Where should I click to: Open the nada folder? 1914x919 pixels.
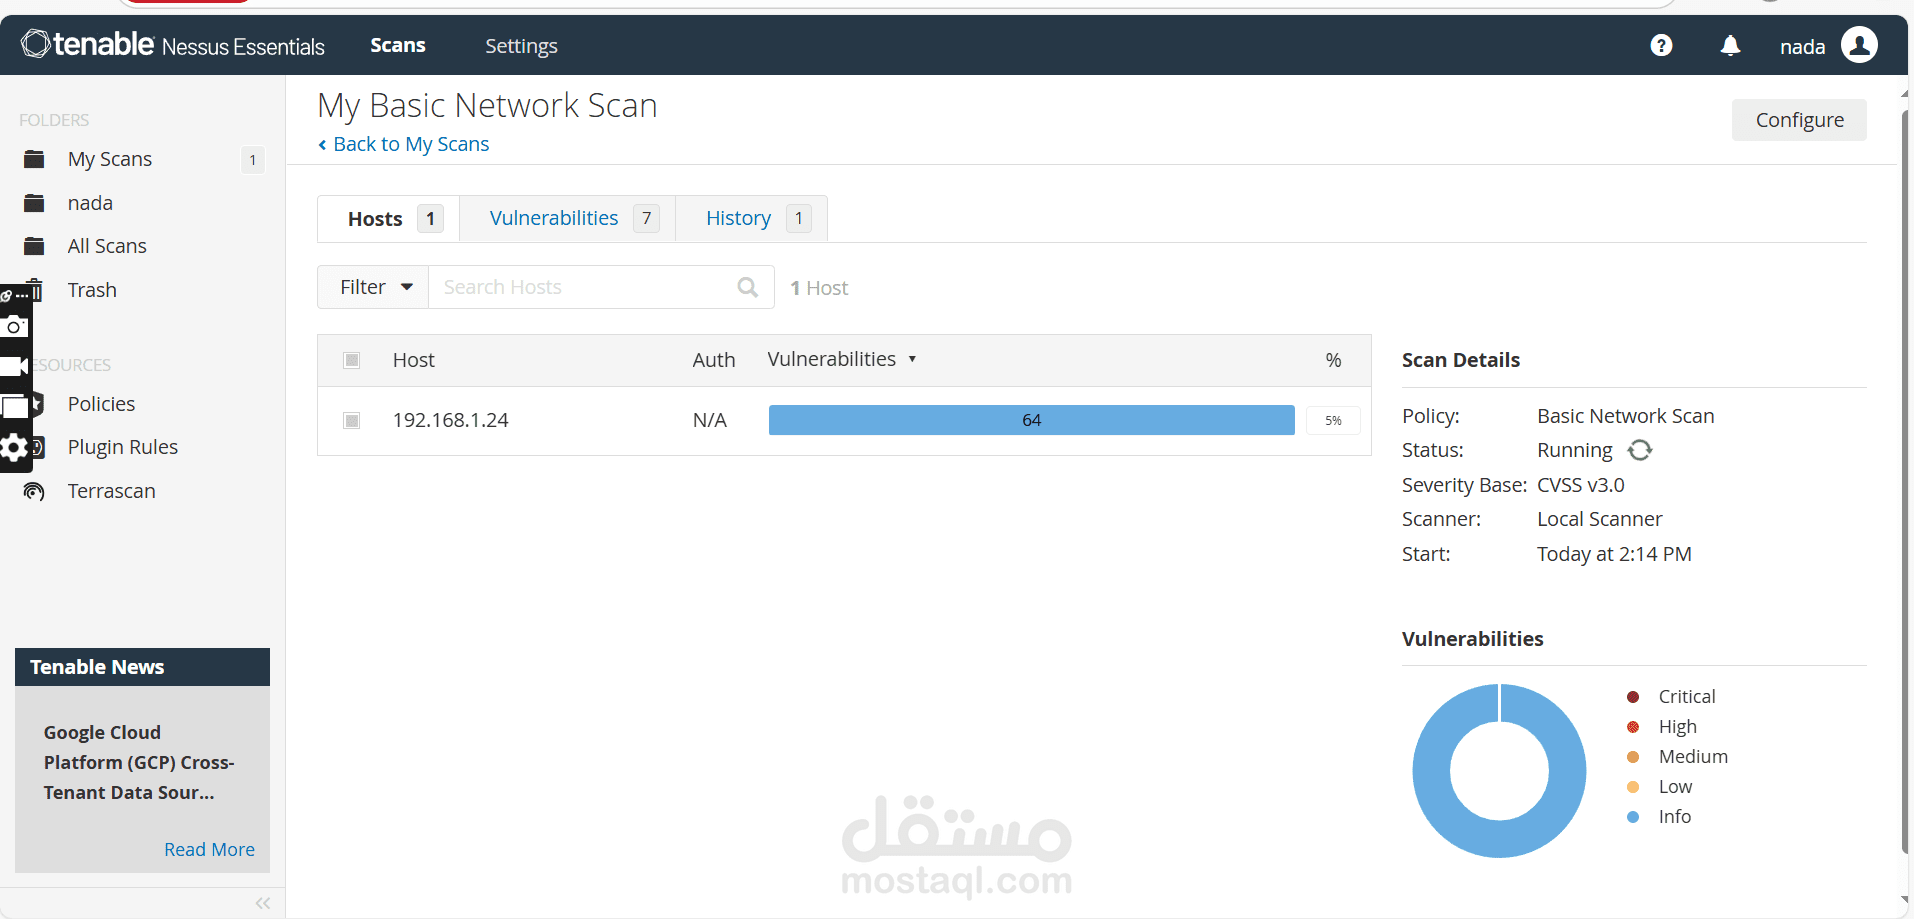click(x=90, y=203)
